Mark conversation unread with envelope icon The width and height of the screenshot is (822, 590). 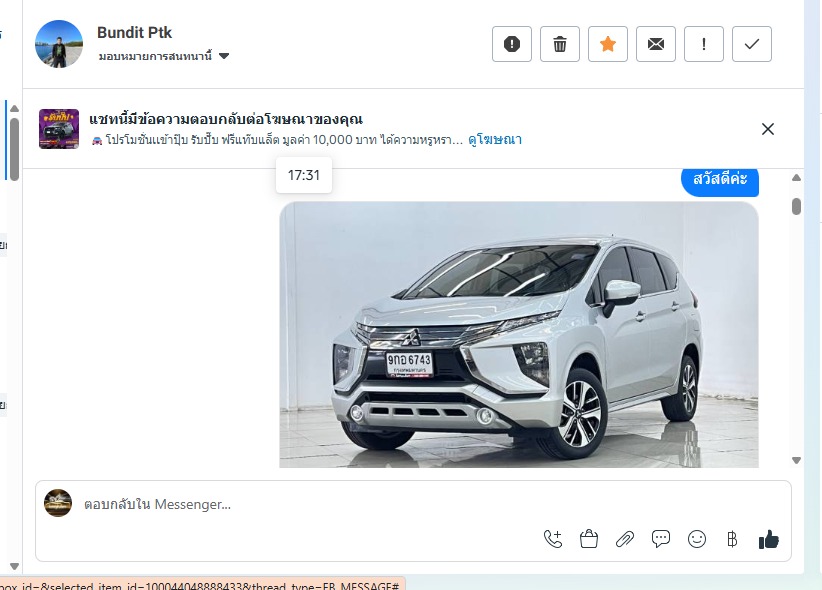(656, 44)
